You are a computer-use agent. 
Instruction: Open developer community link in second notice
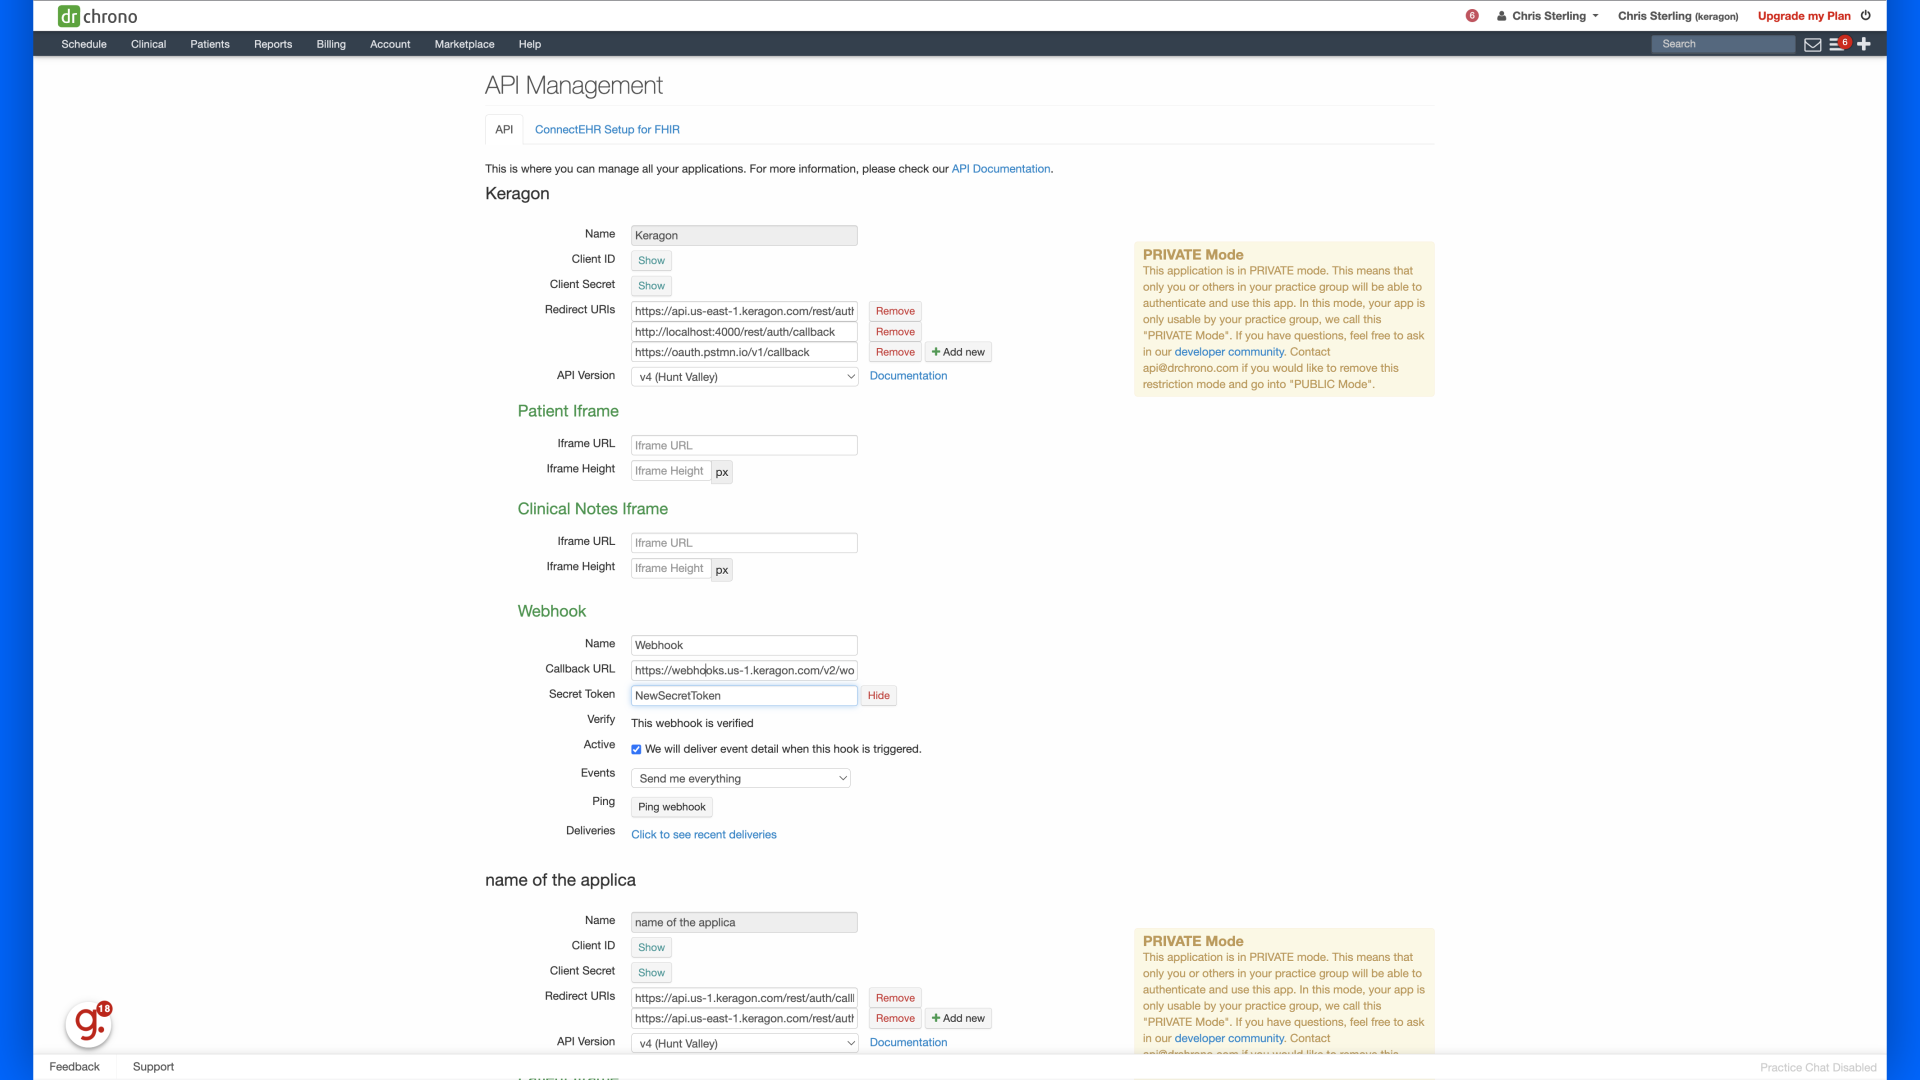point(1229,1038)
